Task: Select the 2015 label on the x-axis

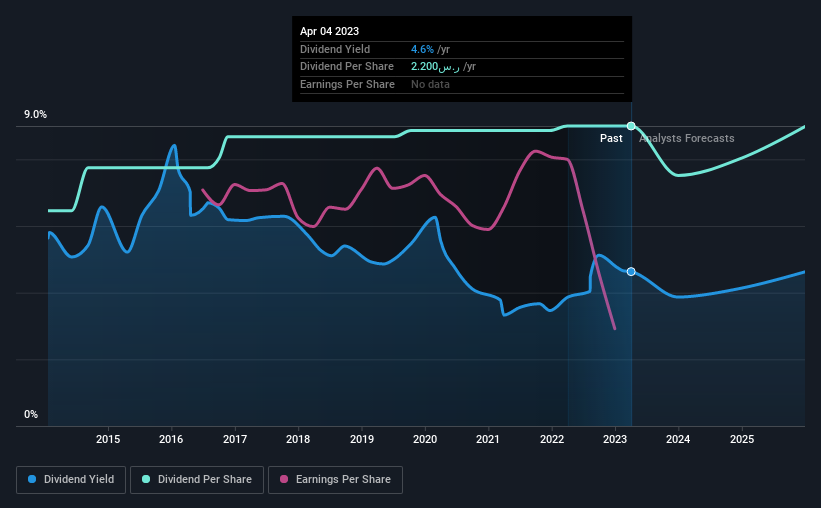Action: (108, 439)
